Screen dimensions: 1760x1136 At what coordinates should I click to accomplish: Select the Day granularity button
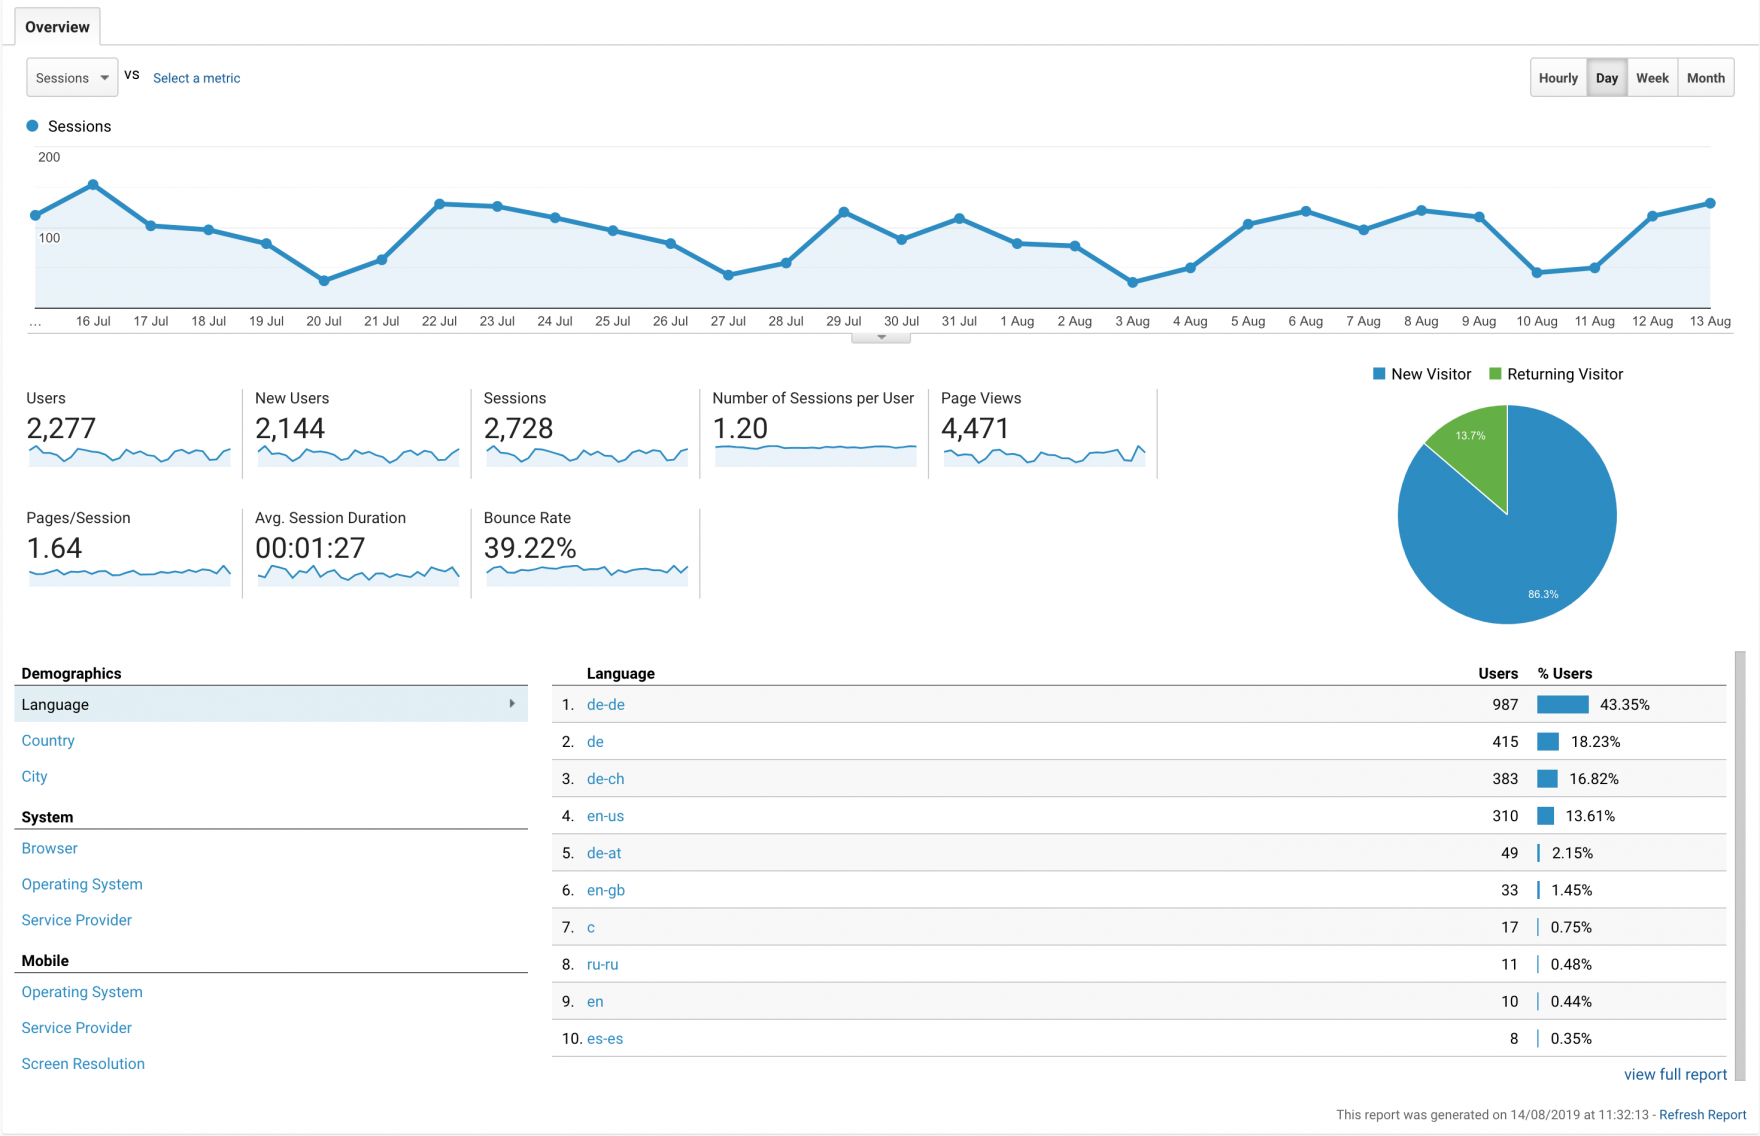[x=1606, y=78]
